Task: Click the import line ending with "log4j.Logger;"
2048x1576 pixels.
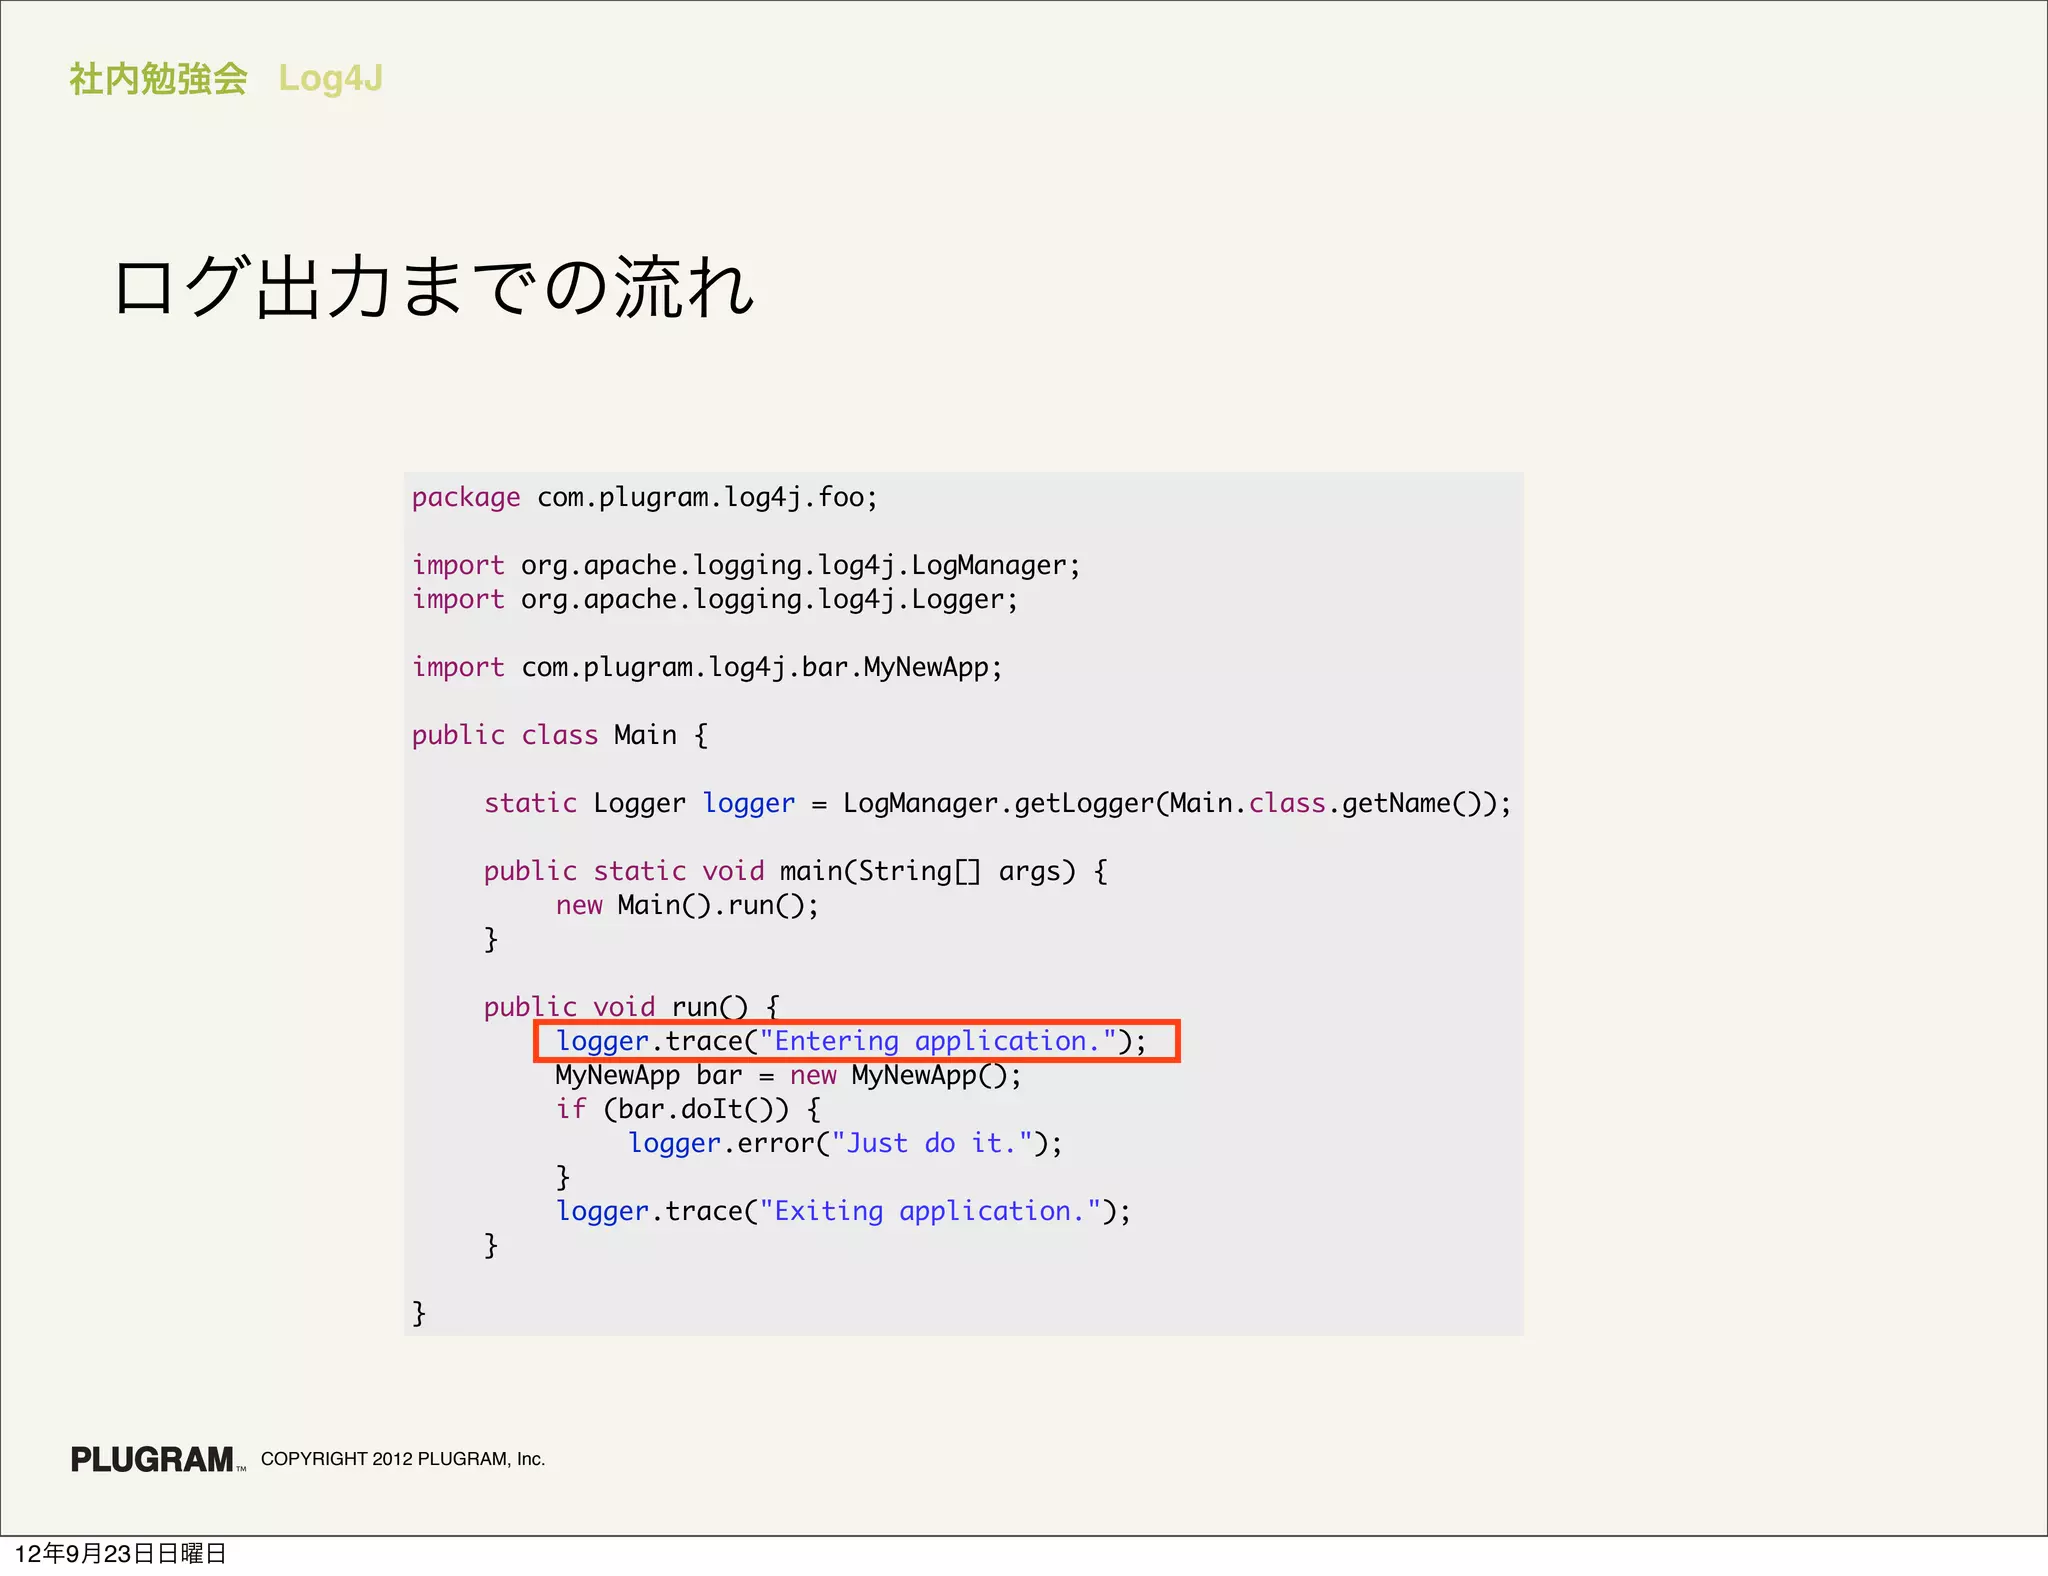Action: (715, 599)
